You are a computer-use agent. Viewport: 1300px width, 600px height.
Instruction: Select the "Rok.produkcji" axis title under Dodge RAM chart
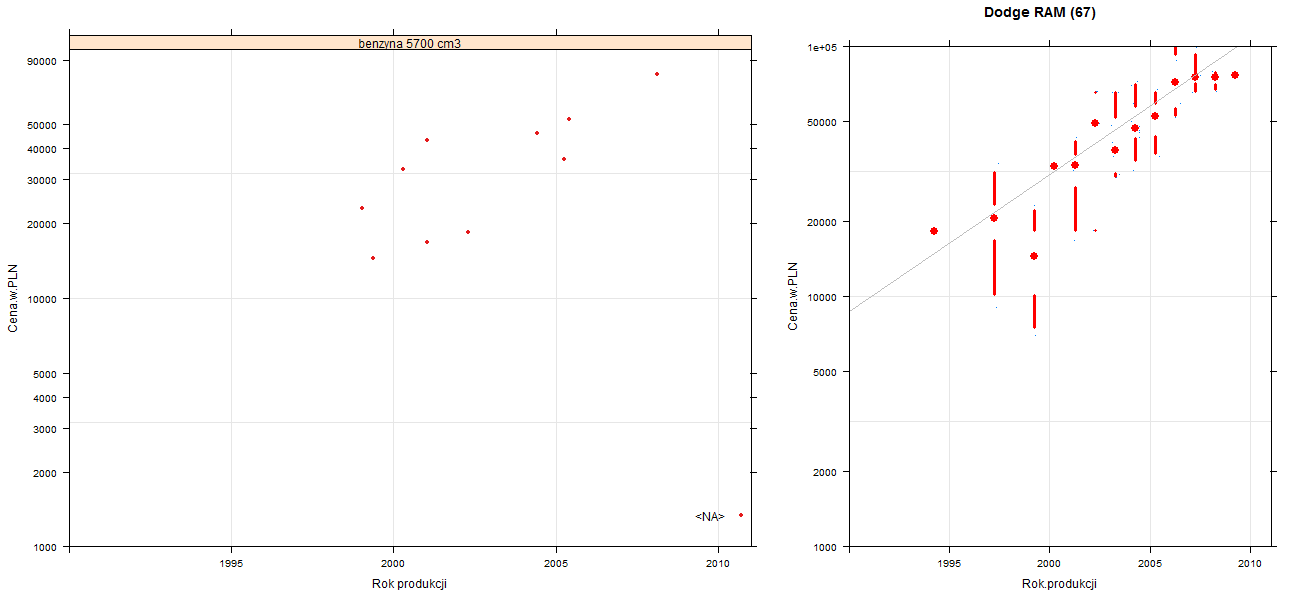[x=1060, y=584]
